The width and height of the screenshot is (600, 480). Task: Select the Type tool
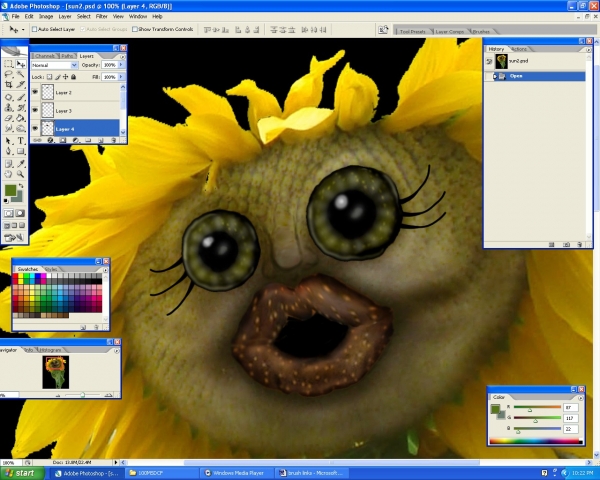point(21,141)
